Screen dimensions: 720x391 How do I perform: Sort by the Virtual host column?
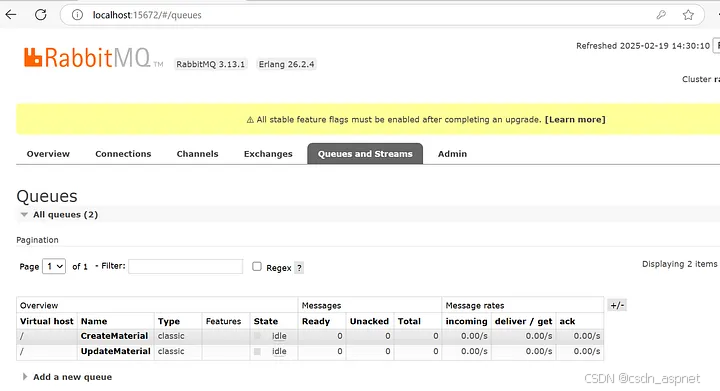[46, 321]
